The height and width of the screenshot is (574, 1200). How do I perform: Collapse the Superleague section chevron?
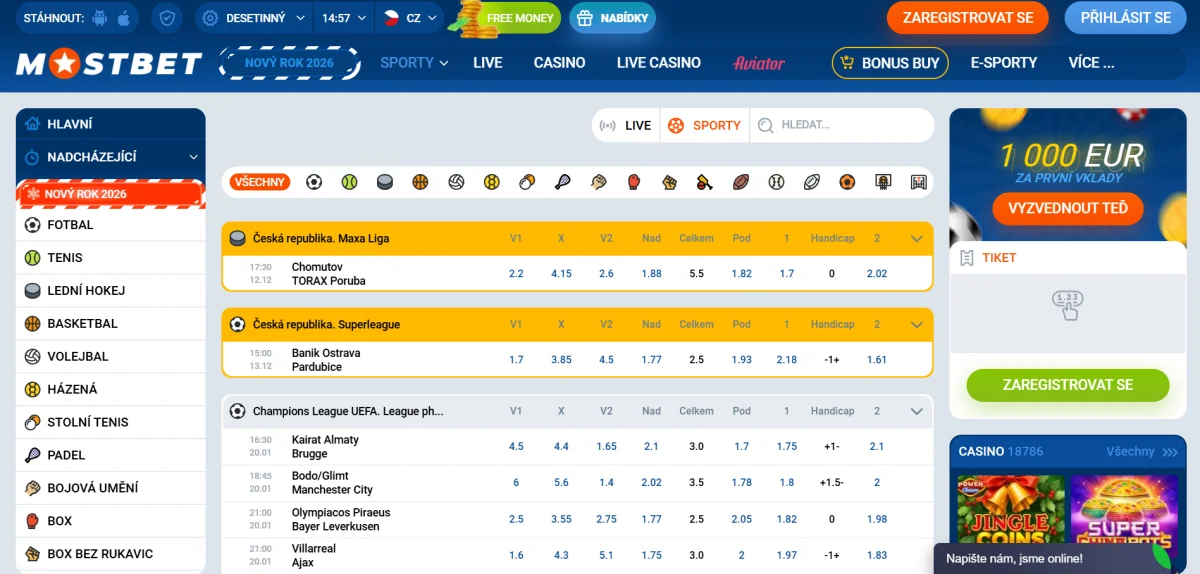click(x=916, y=325)
